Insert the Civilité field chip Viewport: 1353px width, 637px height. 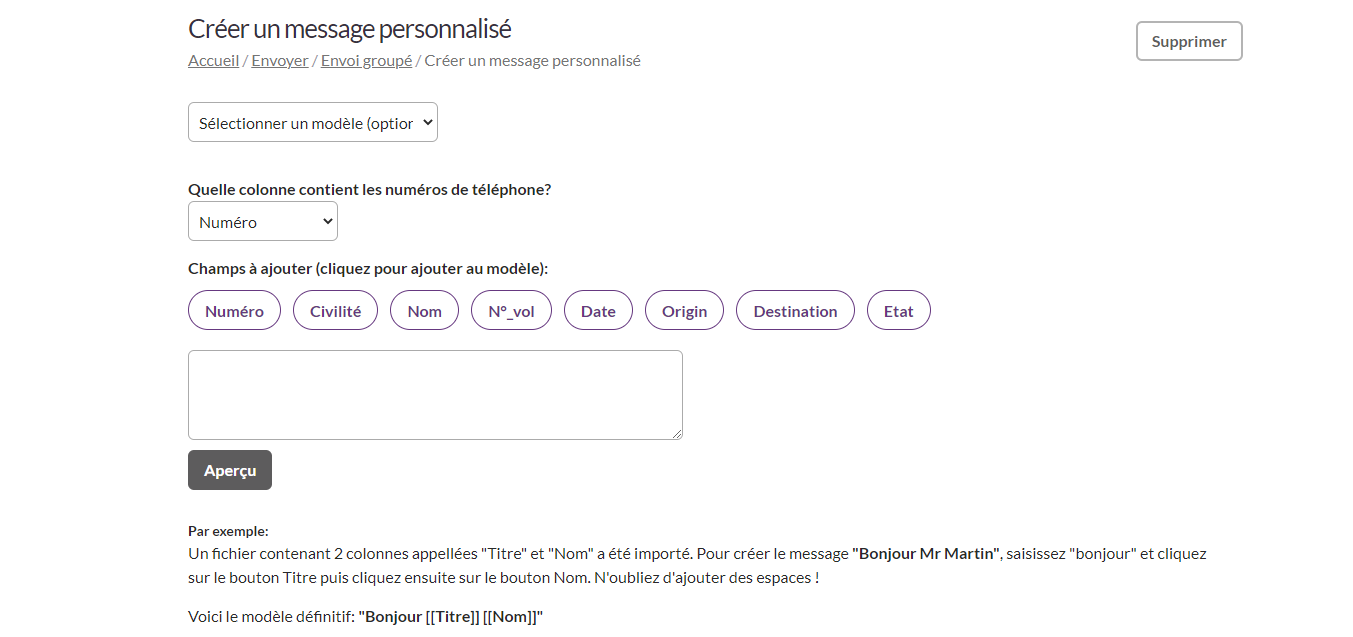(335, 311)
